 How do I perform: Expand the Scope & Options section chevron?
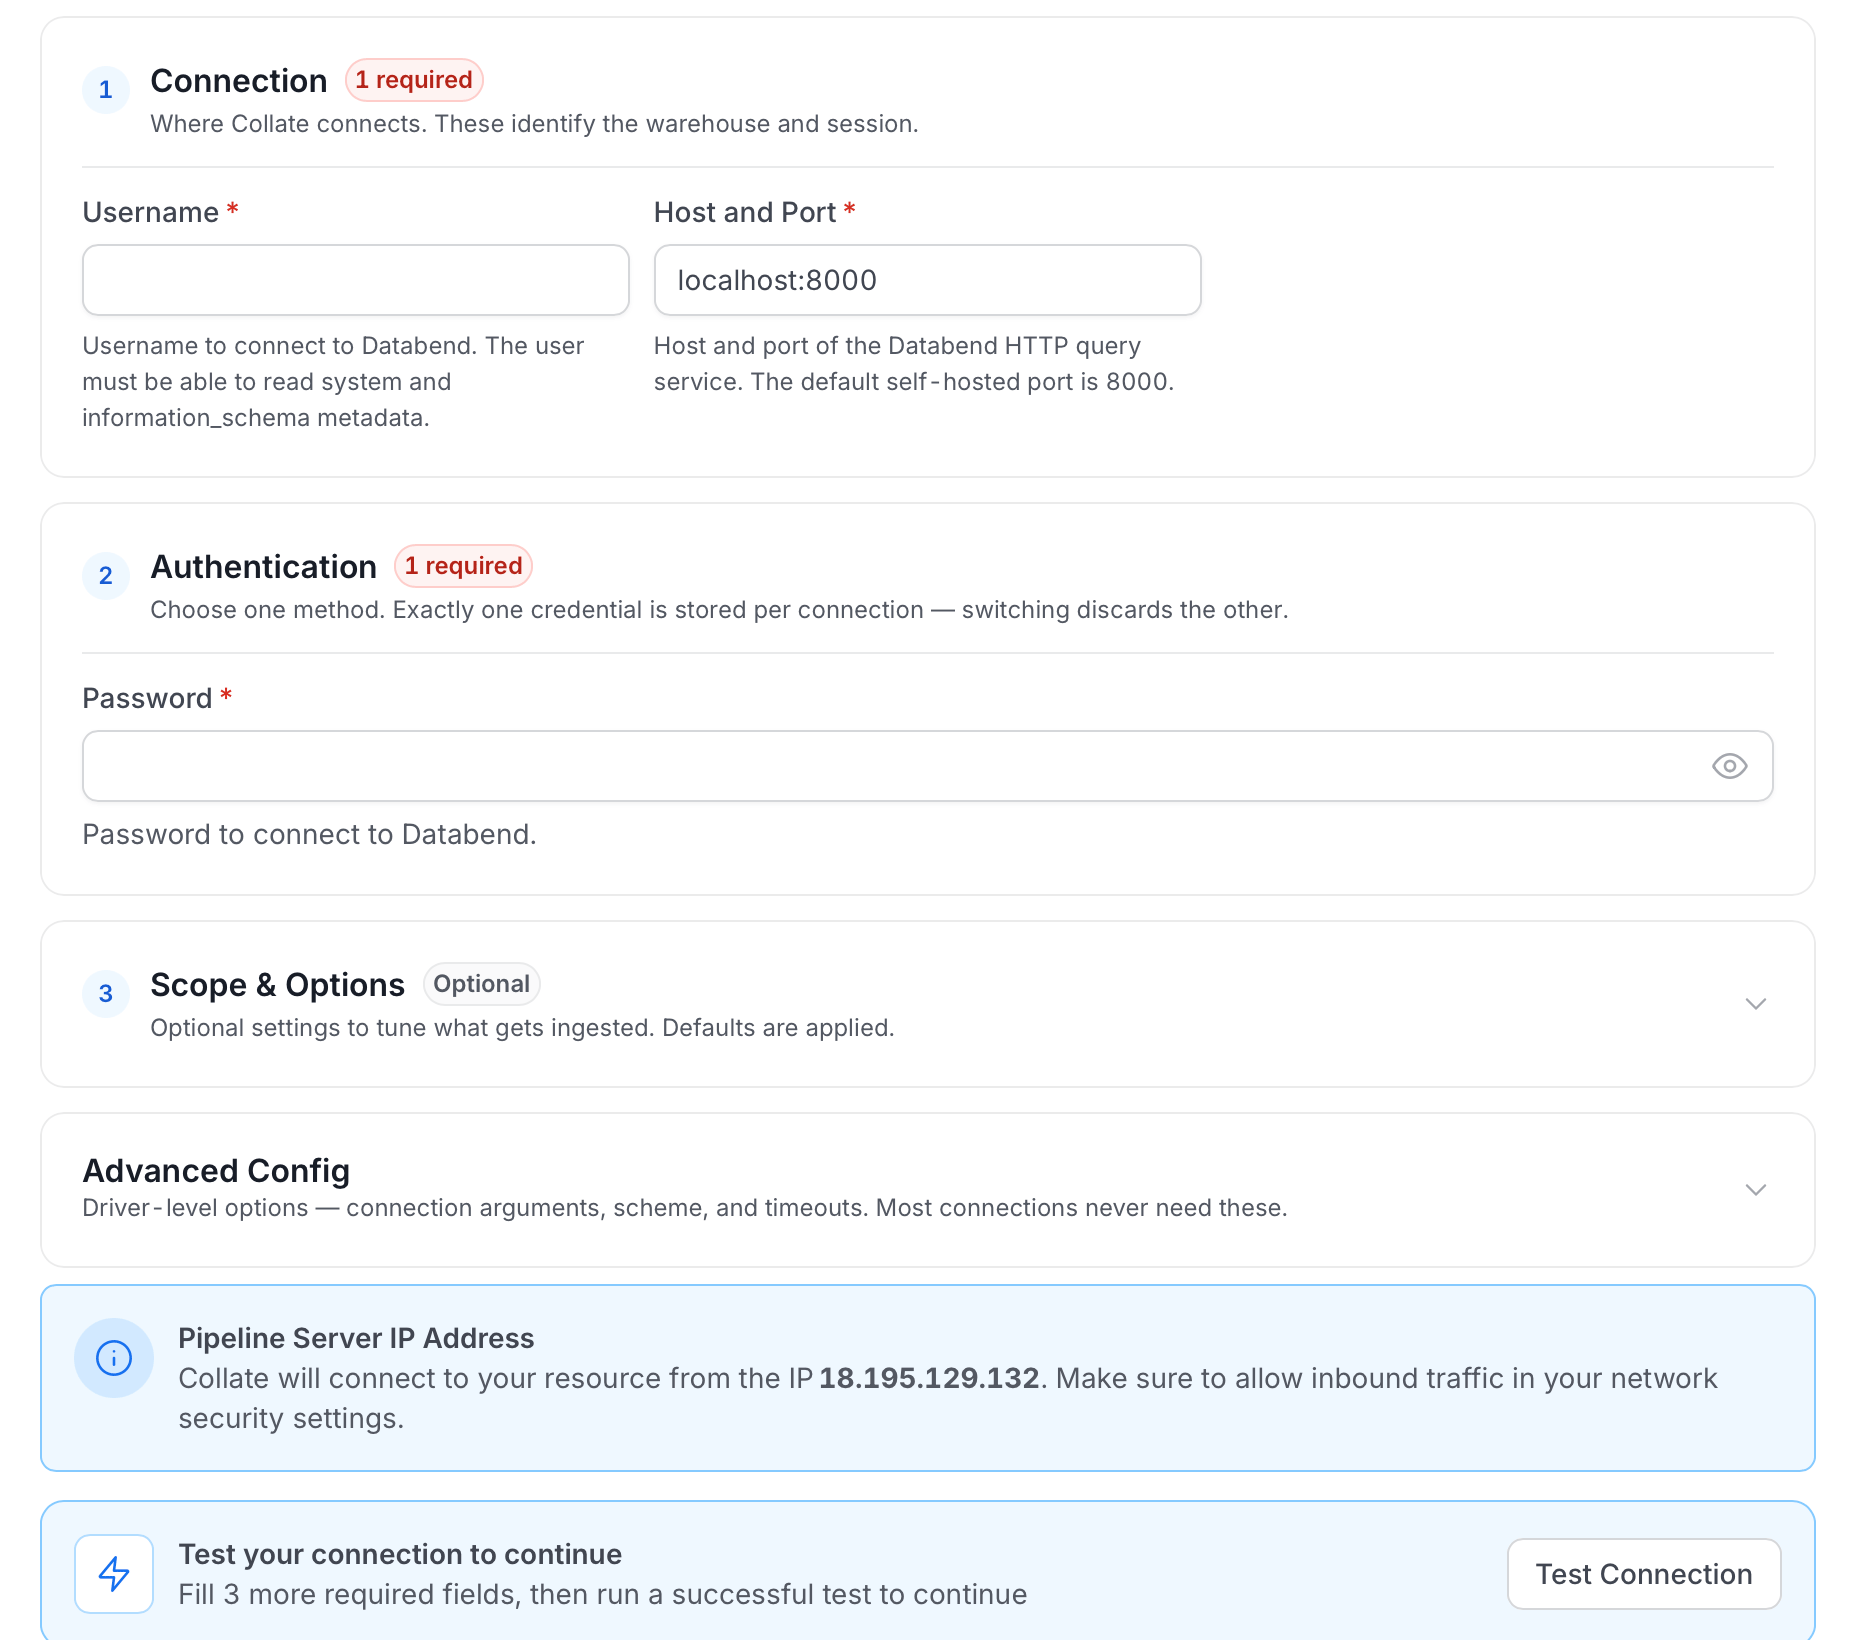tap(1756, 1003)
